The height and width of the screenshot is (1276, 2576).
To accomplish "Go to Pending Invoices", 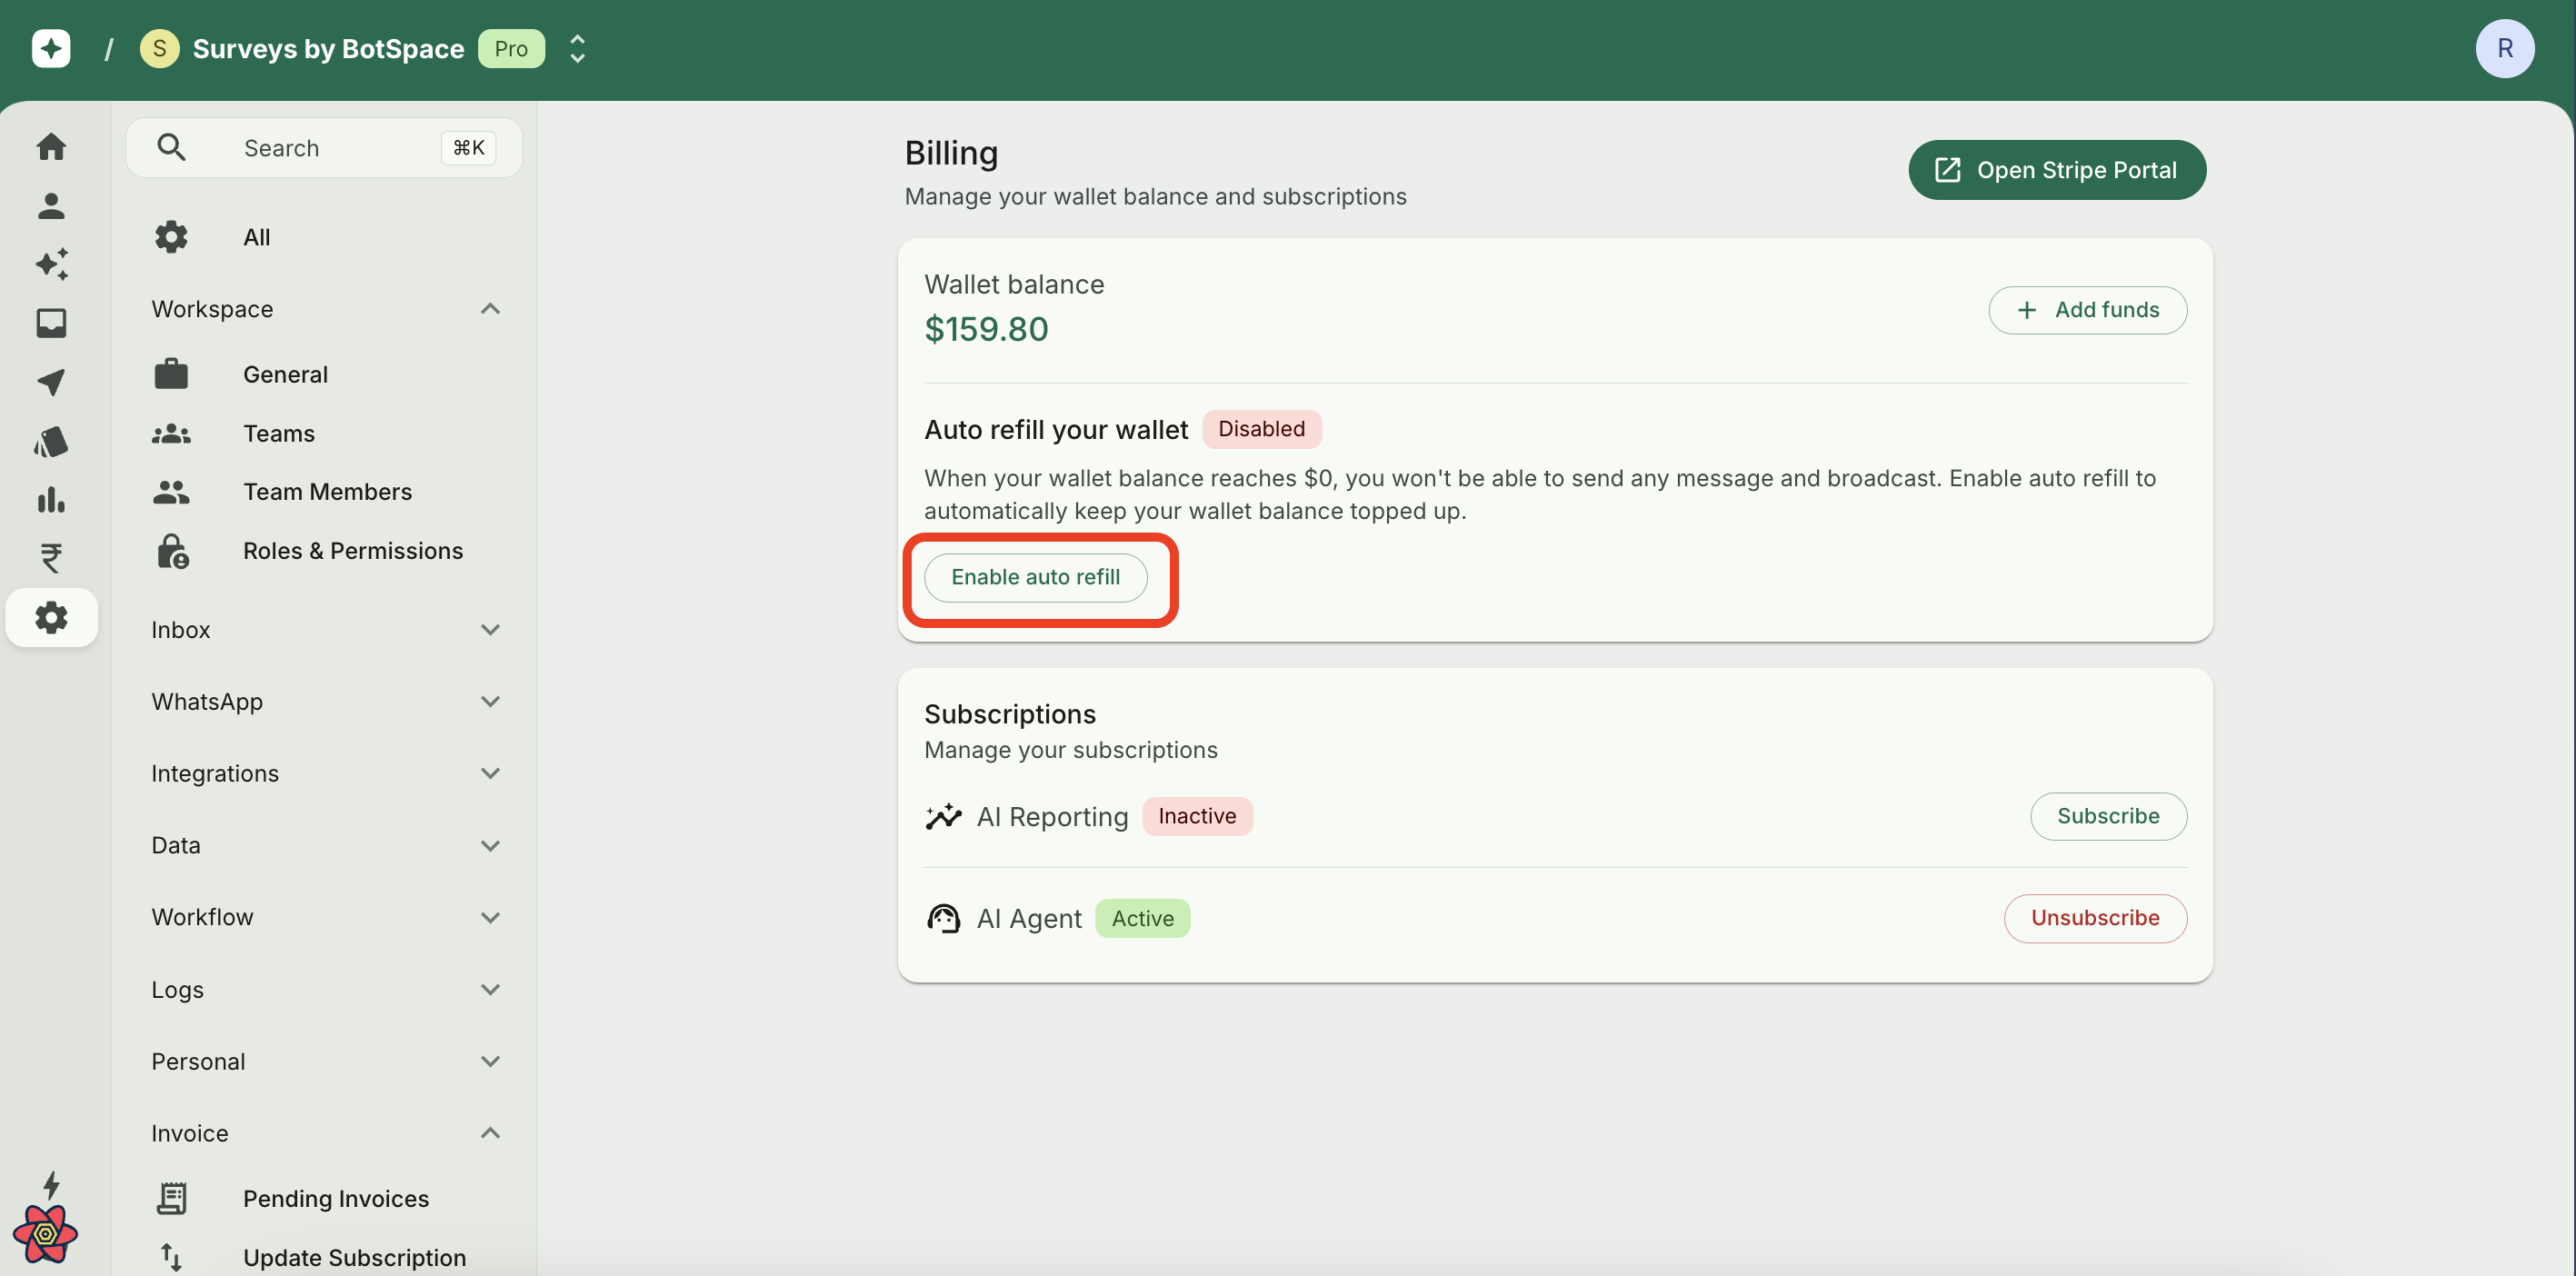I will pyautogui.click(x=335, y=1198).
